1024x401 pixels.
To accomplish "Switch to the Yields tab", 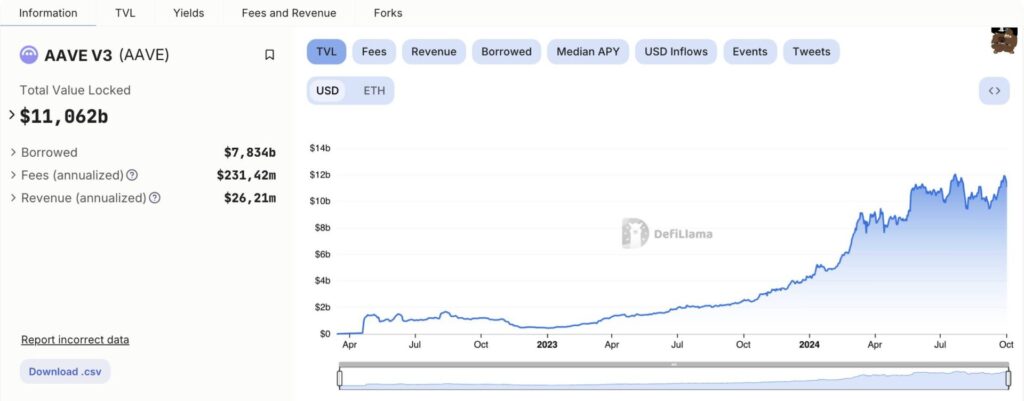I will 189,13.
